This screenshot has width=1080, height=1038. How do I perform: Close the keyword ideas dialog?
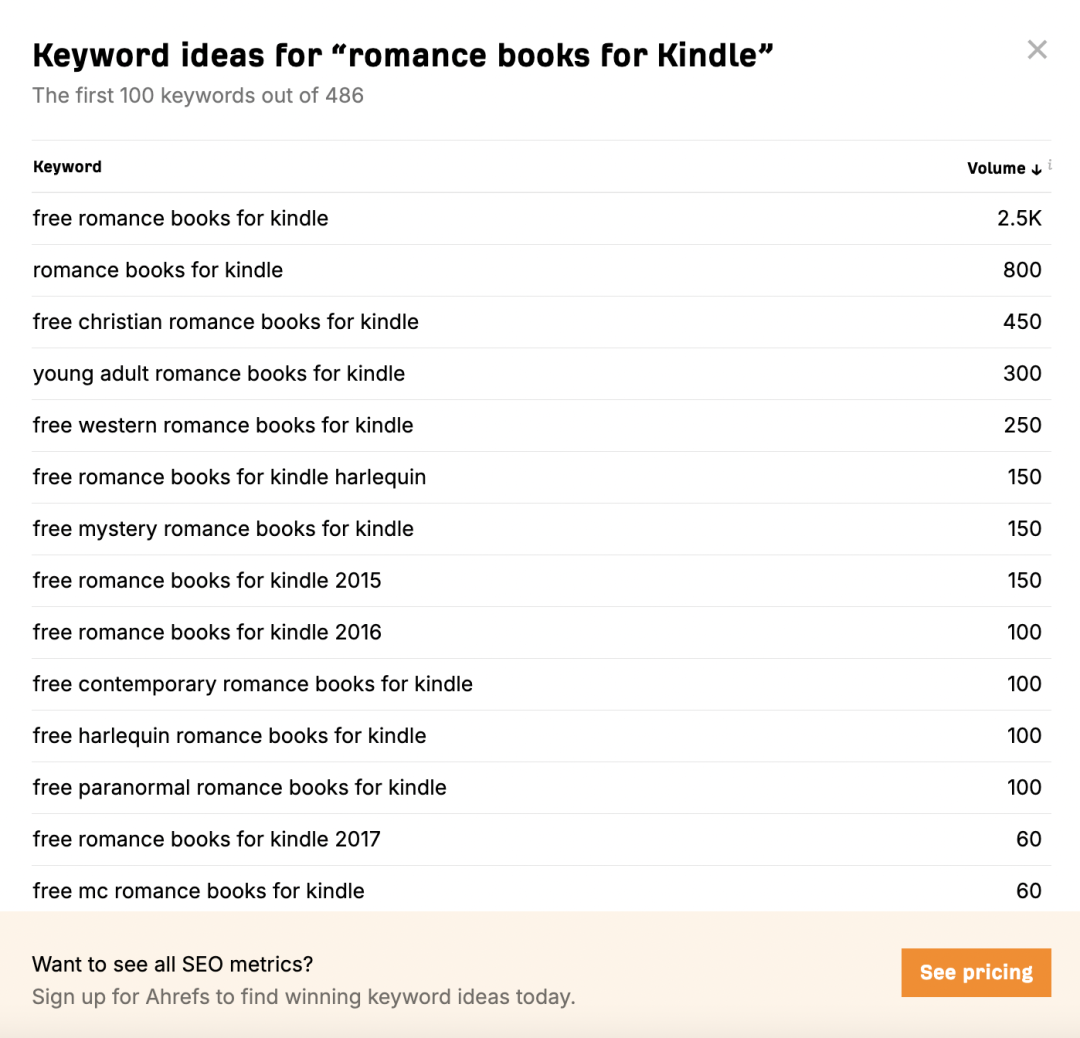[1037, 50]
